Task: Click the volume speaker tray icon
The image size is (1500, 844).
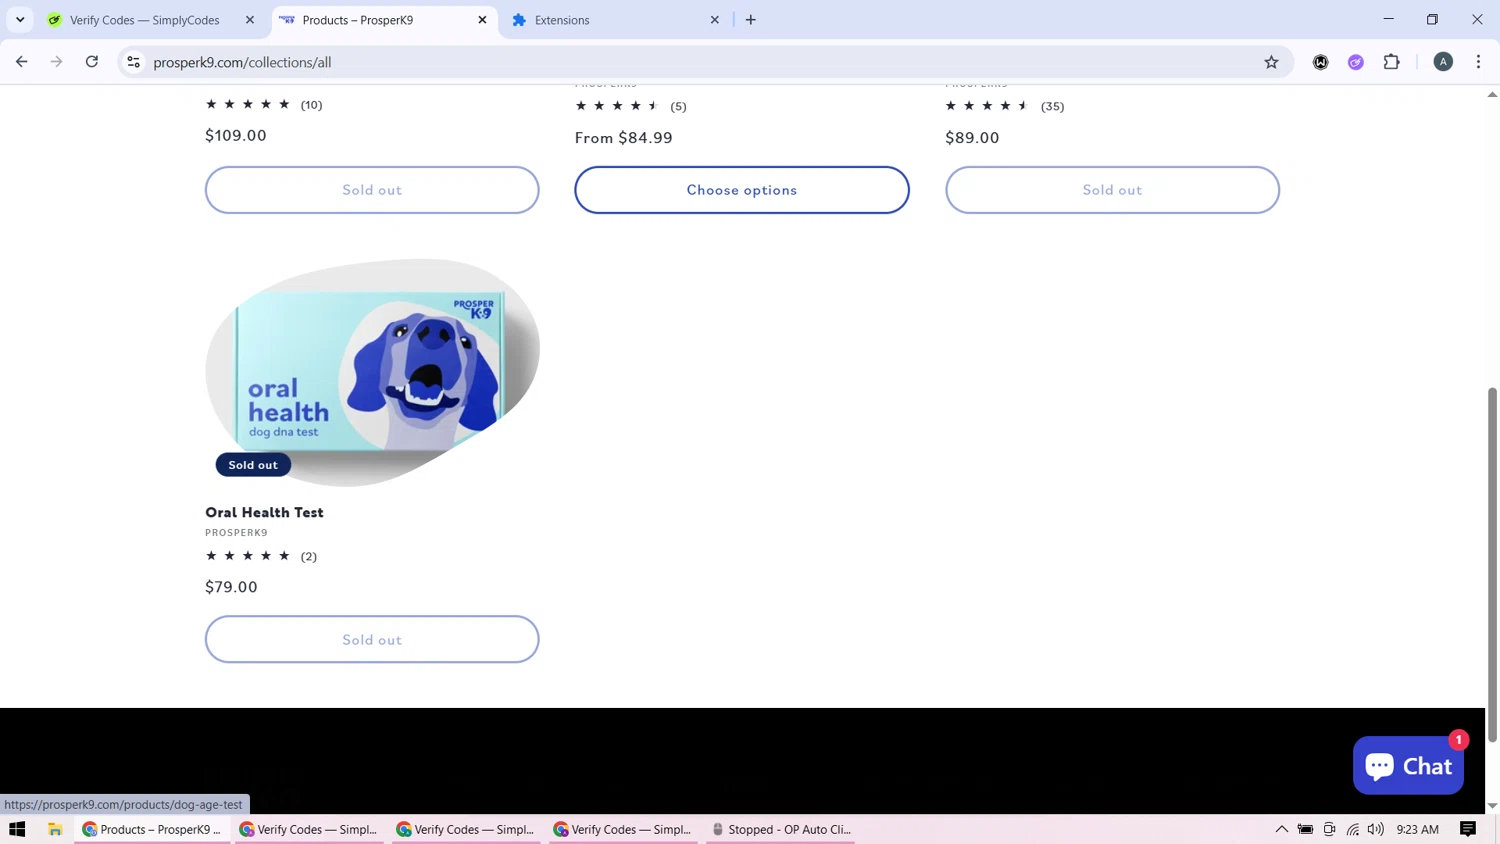Action: [x=1376, y=829]
